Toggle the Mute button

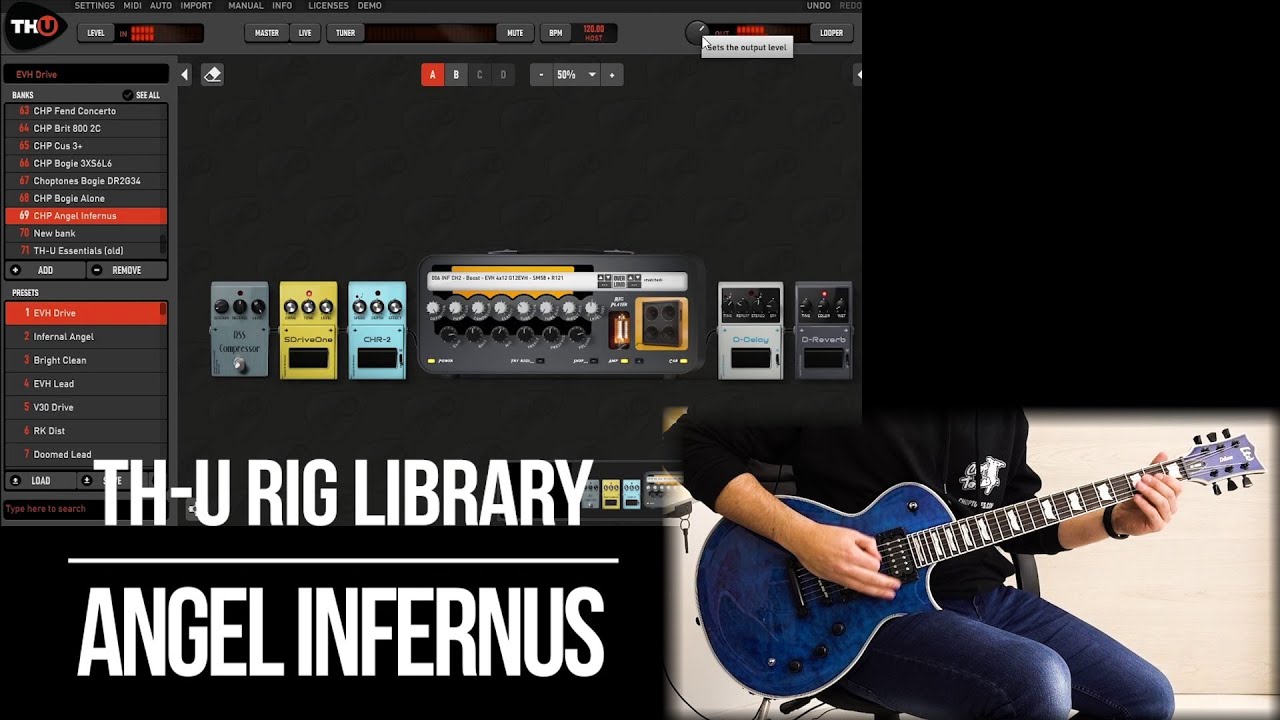(x=515, y=33)
